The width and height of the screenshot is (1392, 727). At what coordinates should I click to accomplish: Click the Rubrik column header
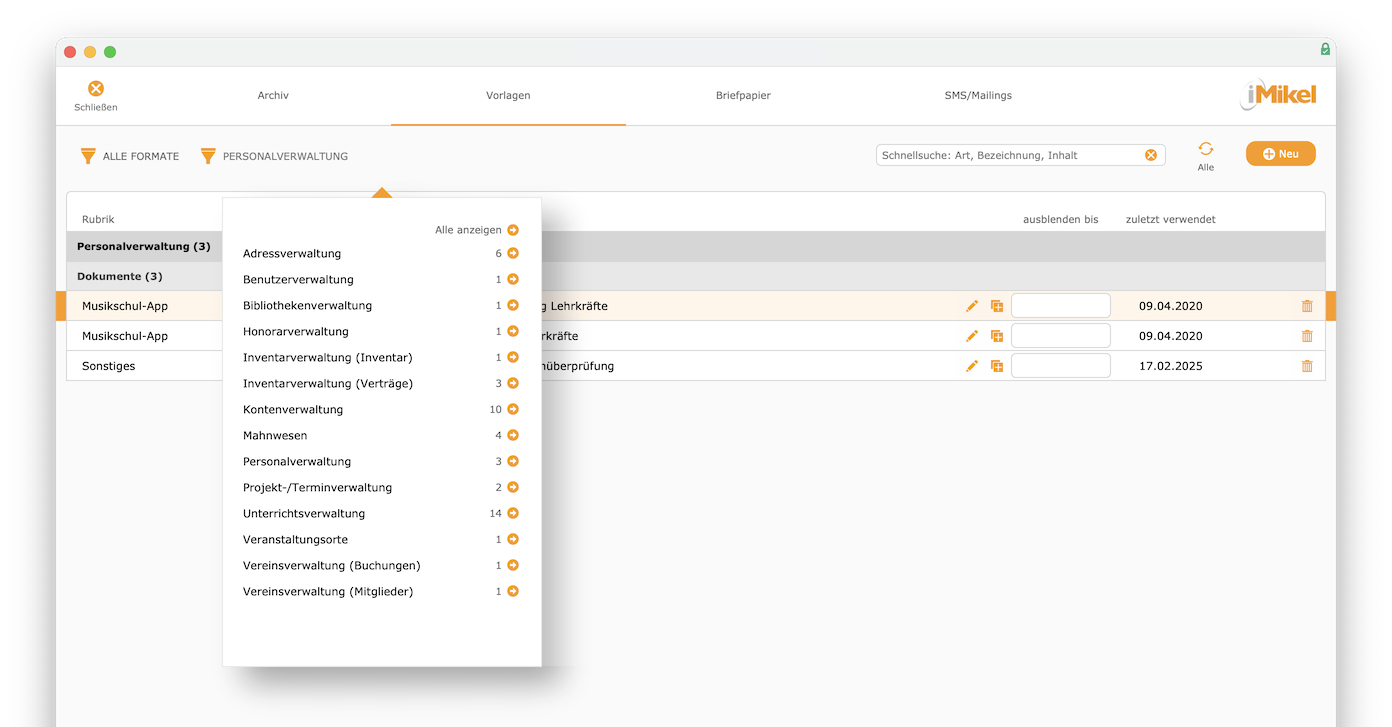(98, 219)
